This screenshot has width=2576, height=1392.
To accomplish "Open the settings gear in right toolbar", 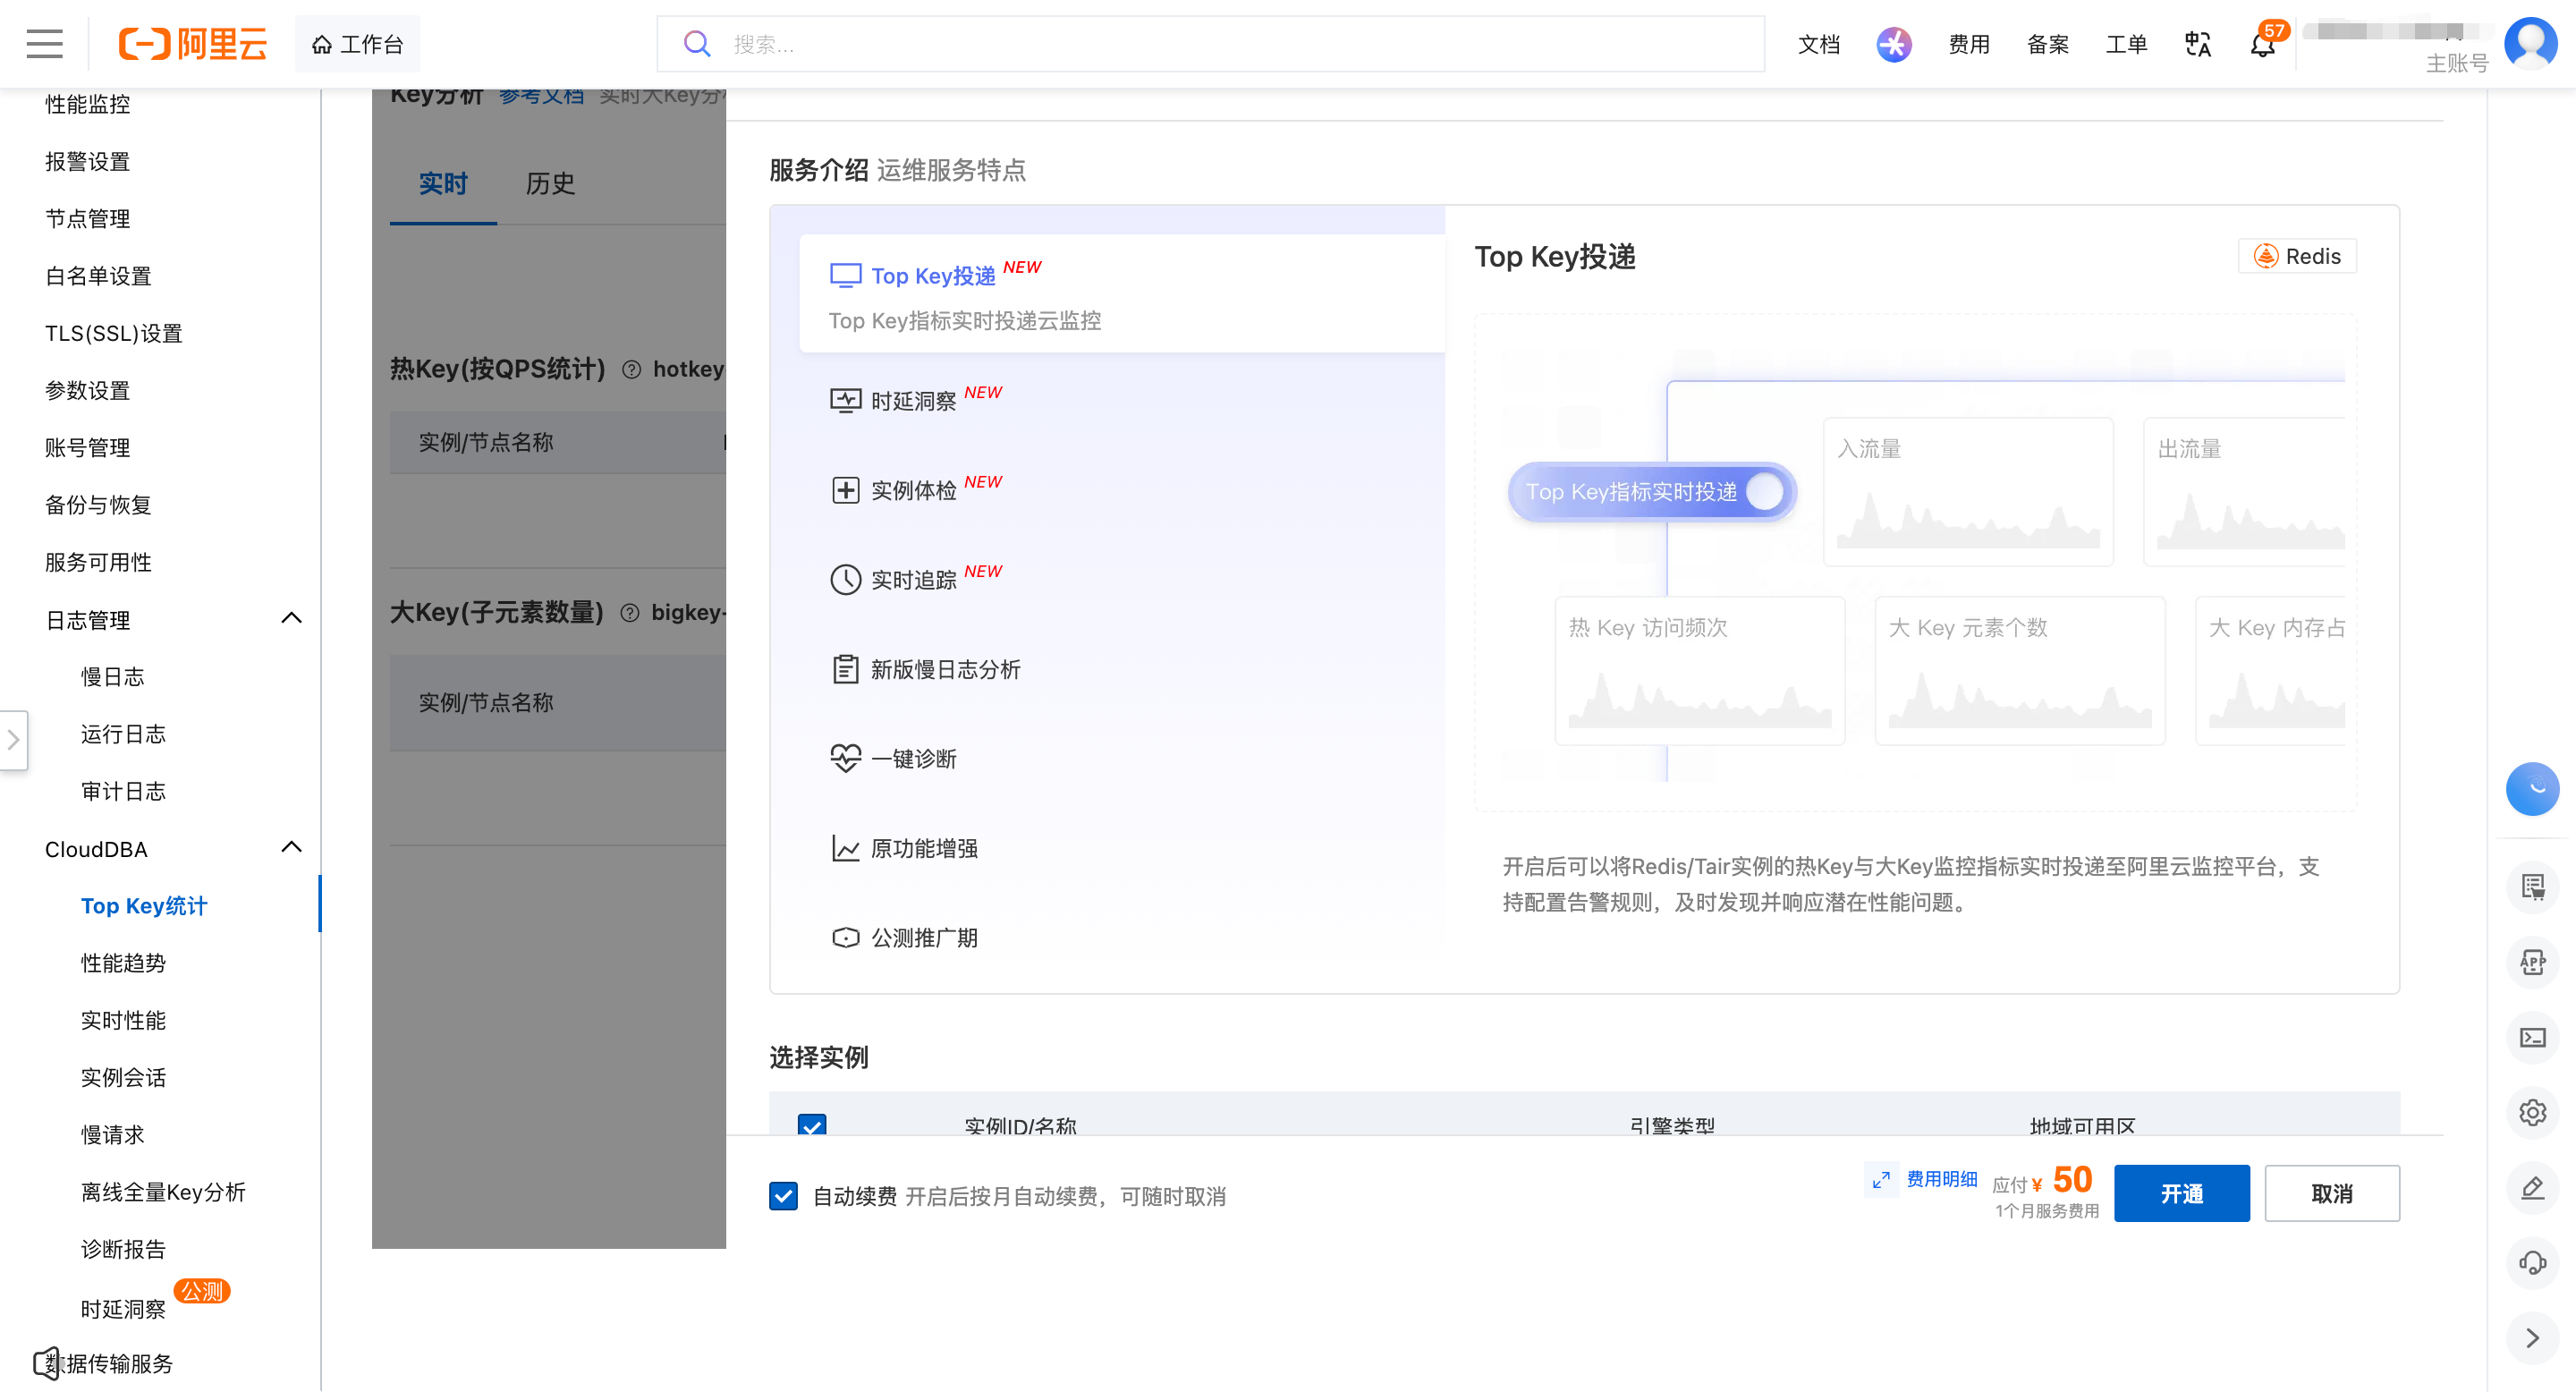I will pos(2532,1112).
